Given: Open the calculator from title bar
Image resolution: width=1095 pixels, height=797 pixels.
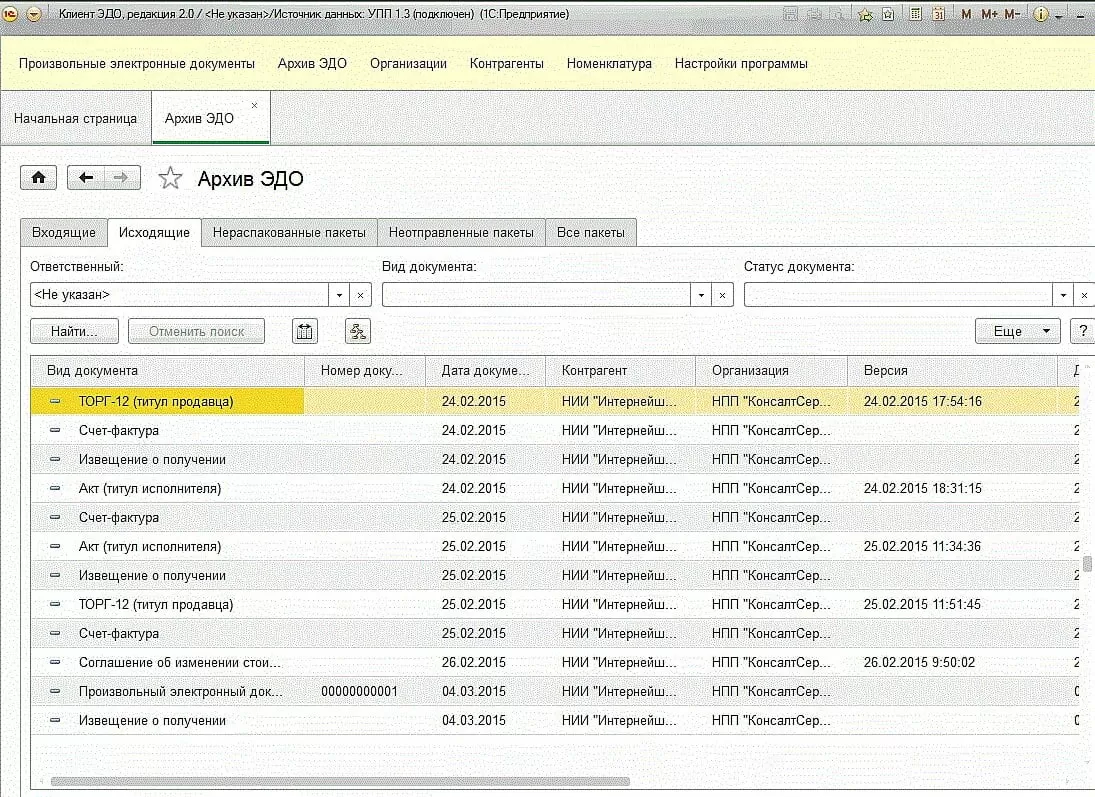Looking at the screenshot, I should (x=915, y=14).
